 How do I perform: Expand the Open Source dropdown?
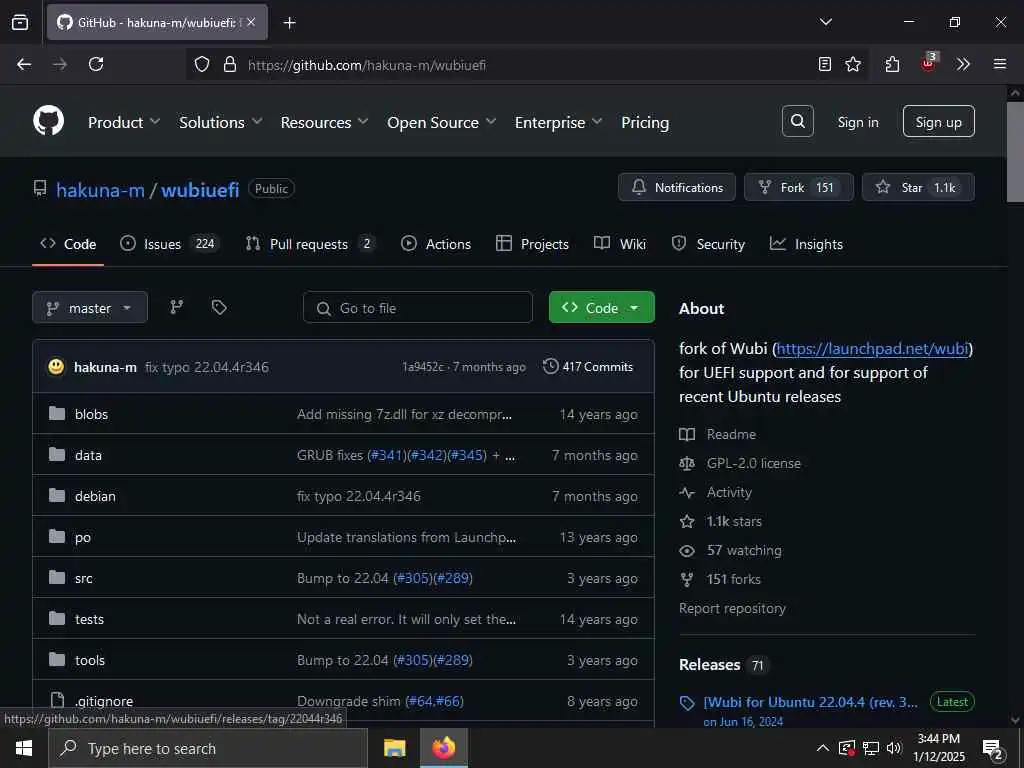click(x=441, y=122)
